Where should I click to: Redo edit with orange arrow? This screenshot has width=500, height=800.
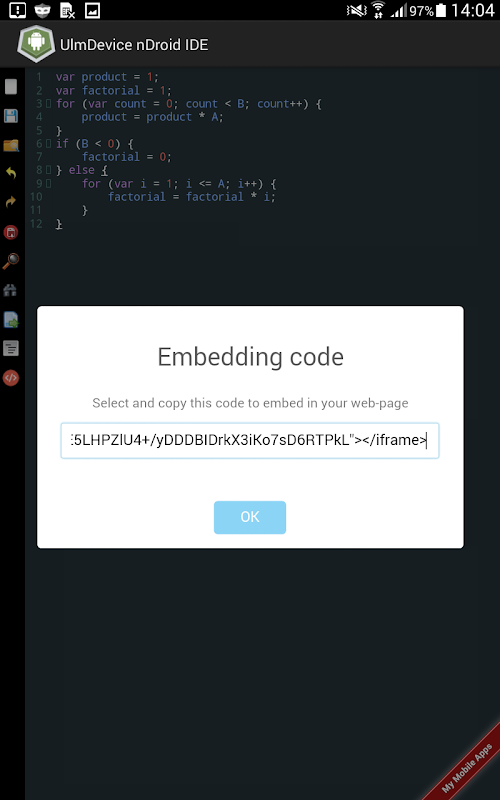(11, 203)
